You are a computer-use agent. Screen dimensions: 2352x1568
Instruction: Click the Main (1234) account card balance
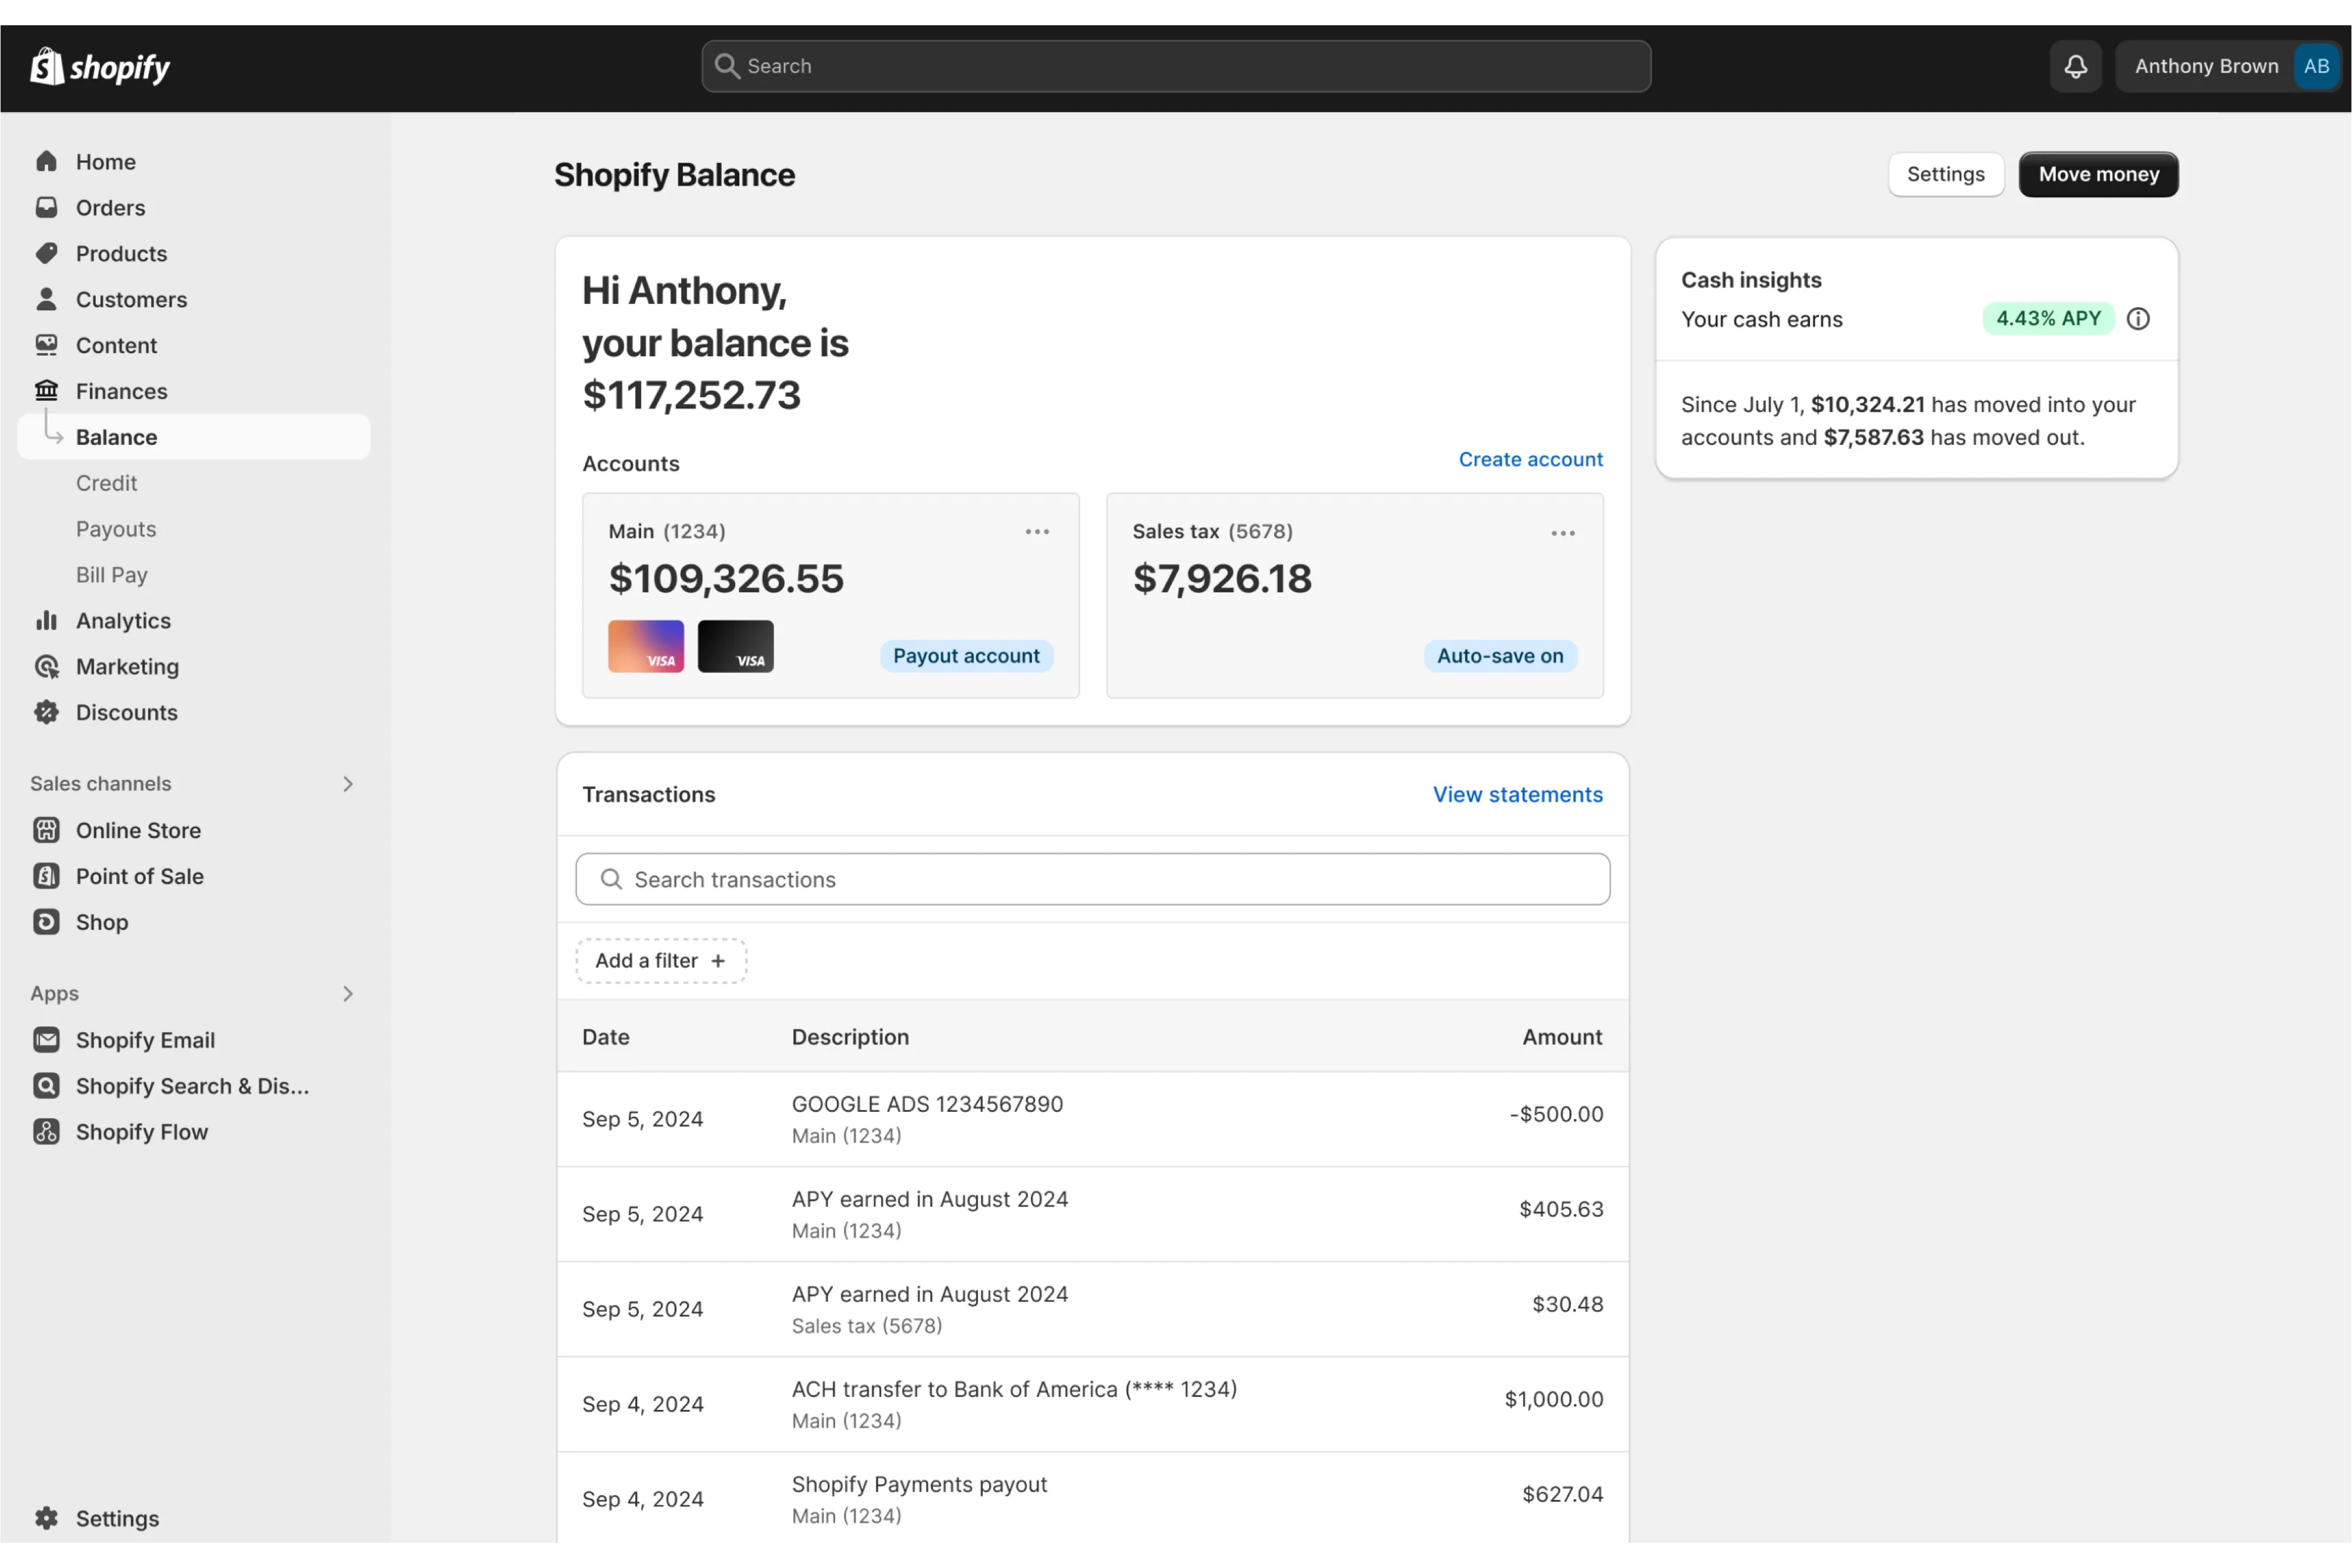click(726, 579)
